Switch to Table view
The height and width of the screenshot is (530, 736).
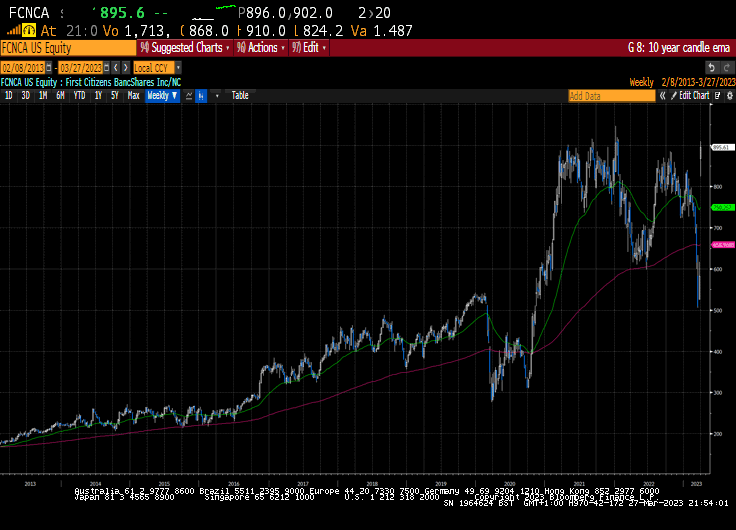coord(240,96)
